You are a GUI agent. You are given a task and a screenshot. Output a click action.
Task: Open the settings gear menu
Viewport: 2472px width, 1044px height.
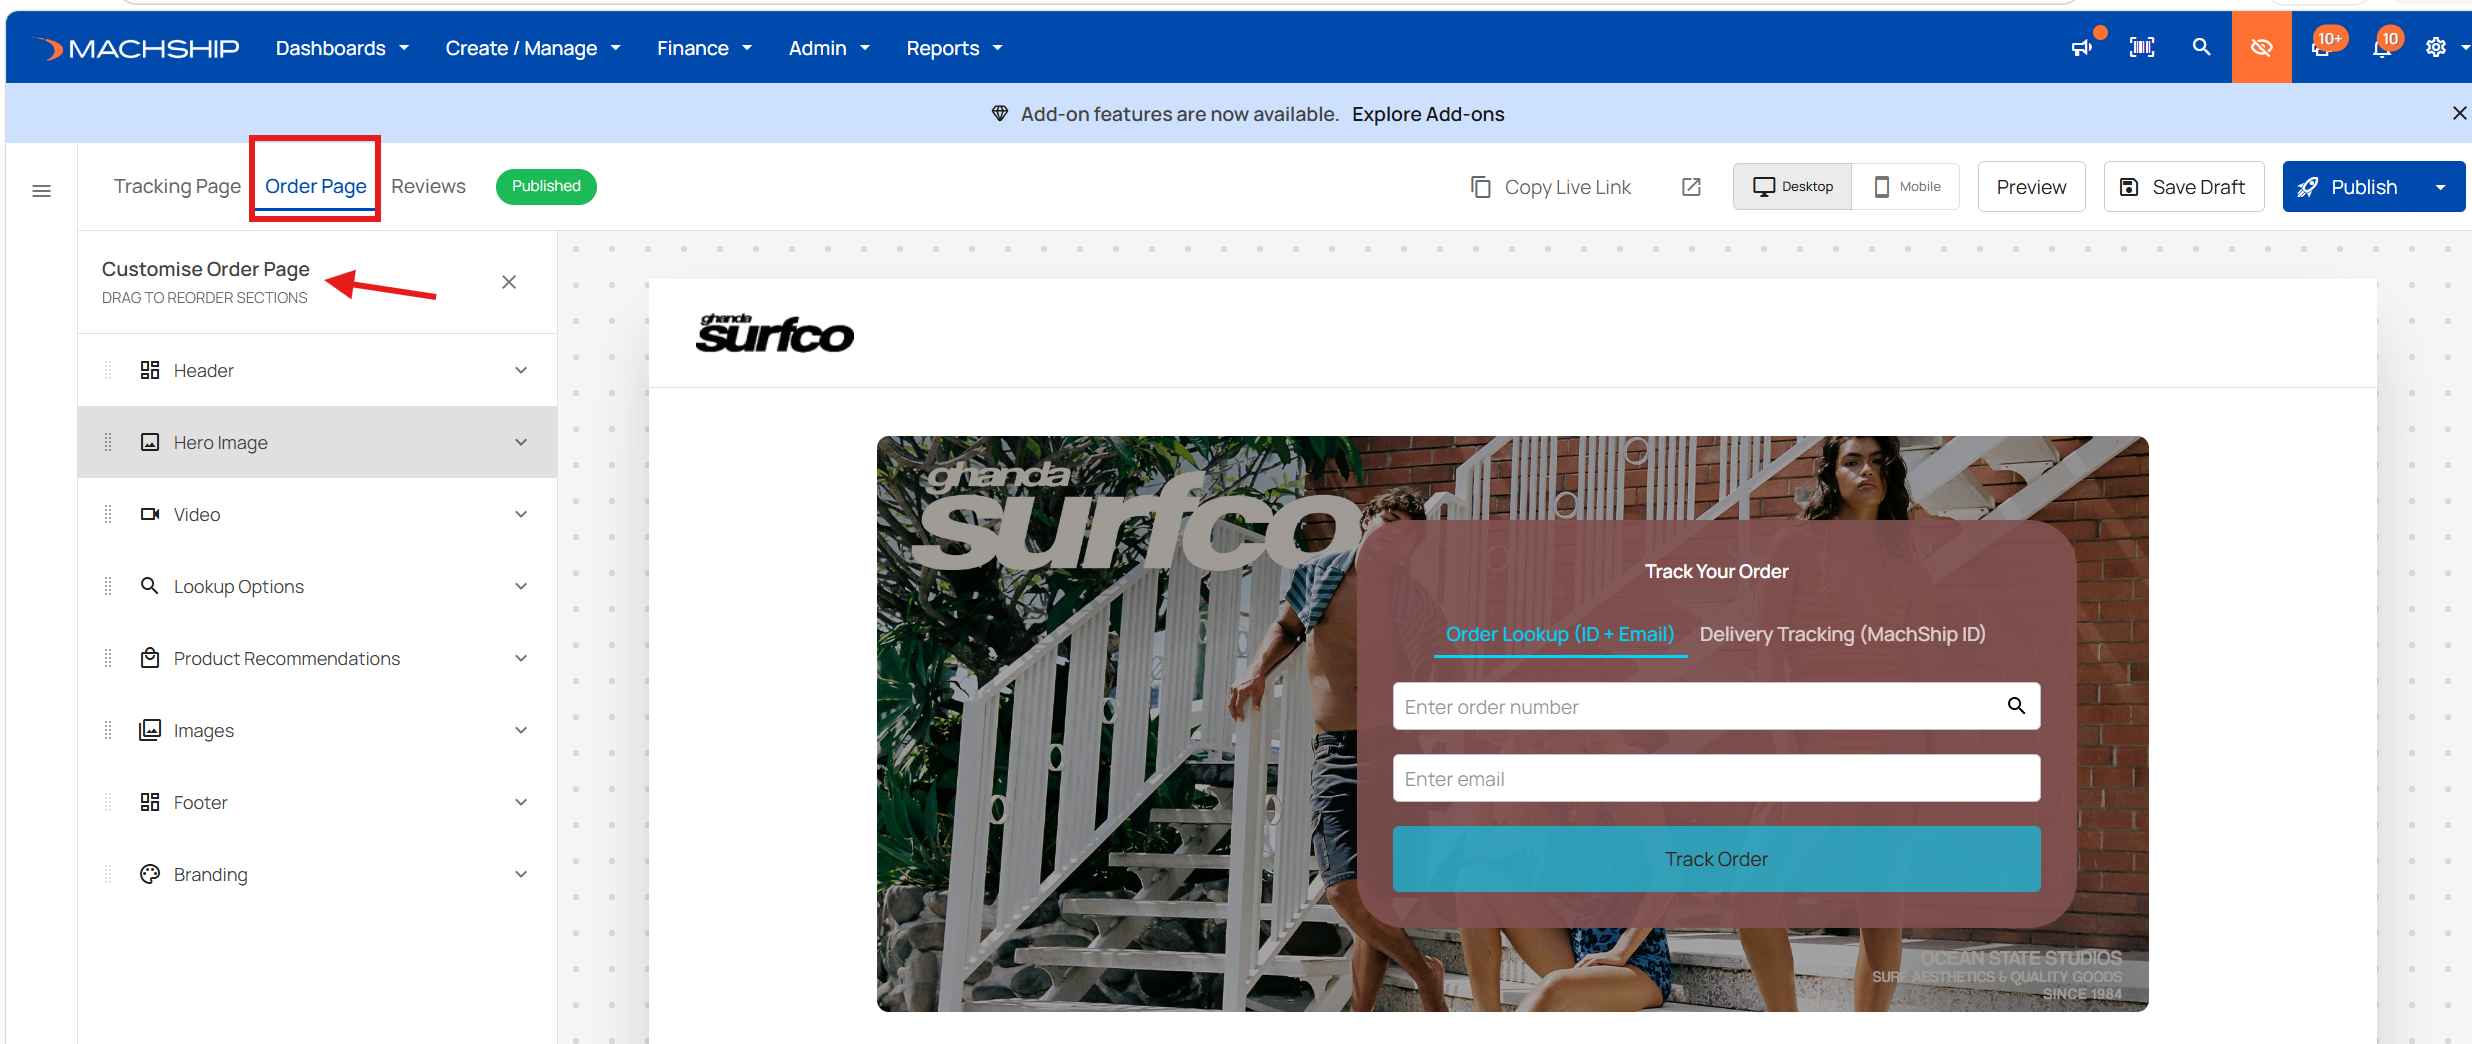pos(2436,47)
